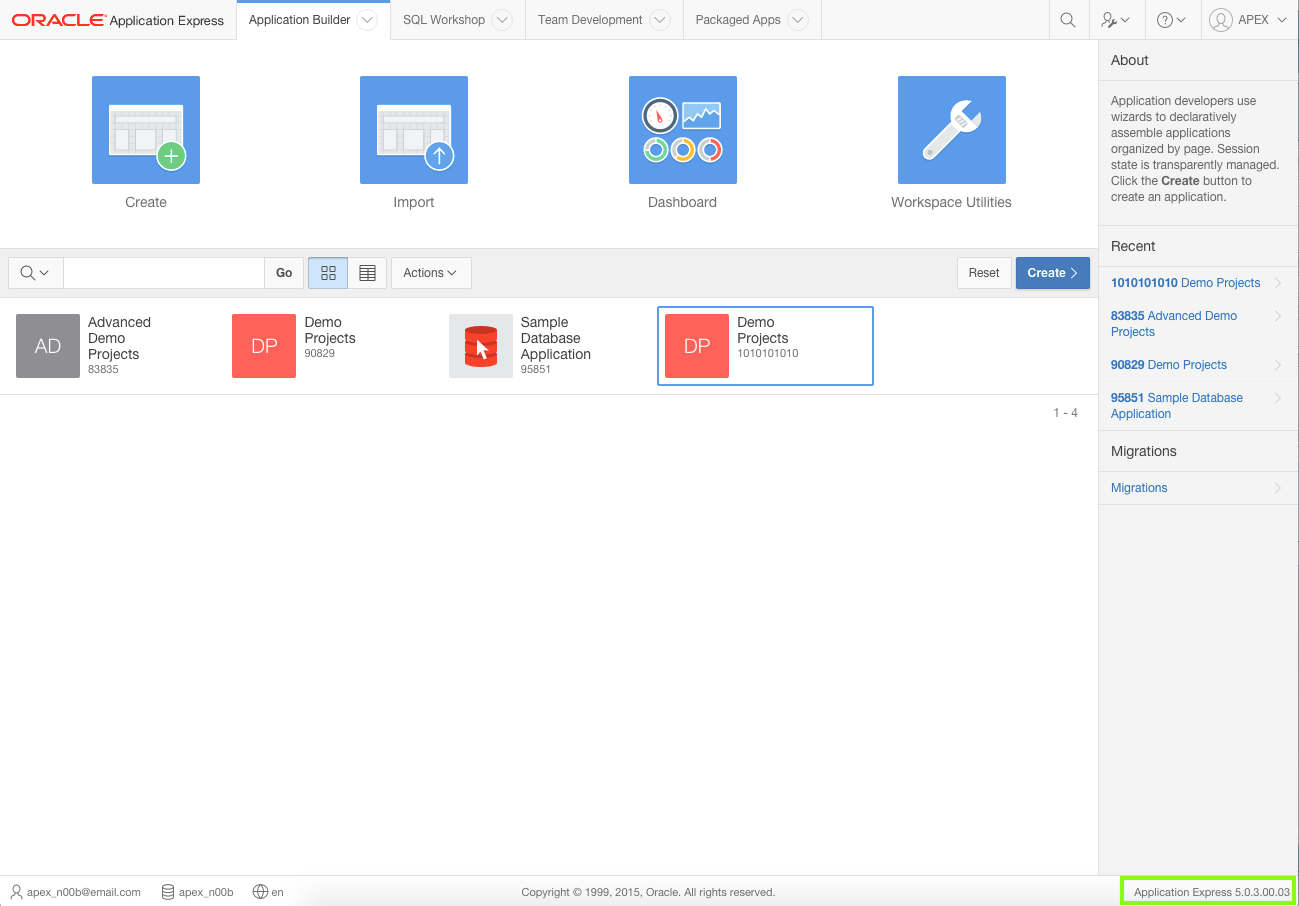Click the About heading in sidebar
The image size is (1299, 906).
tap(1130, 60)
